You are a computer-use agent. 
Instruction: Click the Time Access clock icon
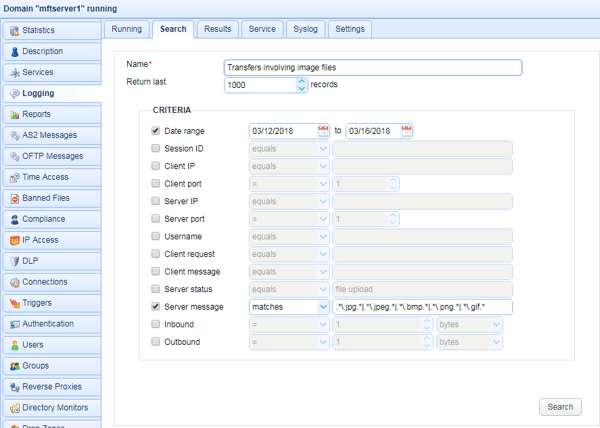click(15, 177)
